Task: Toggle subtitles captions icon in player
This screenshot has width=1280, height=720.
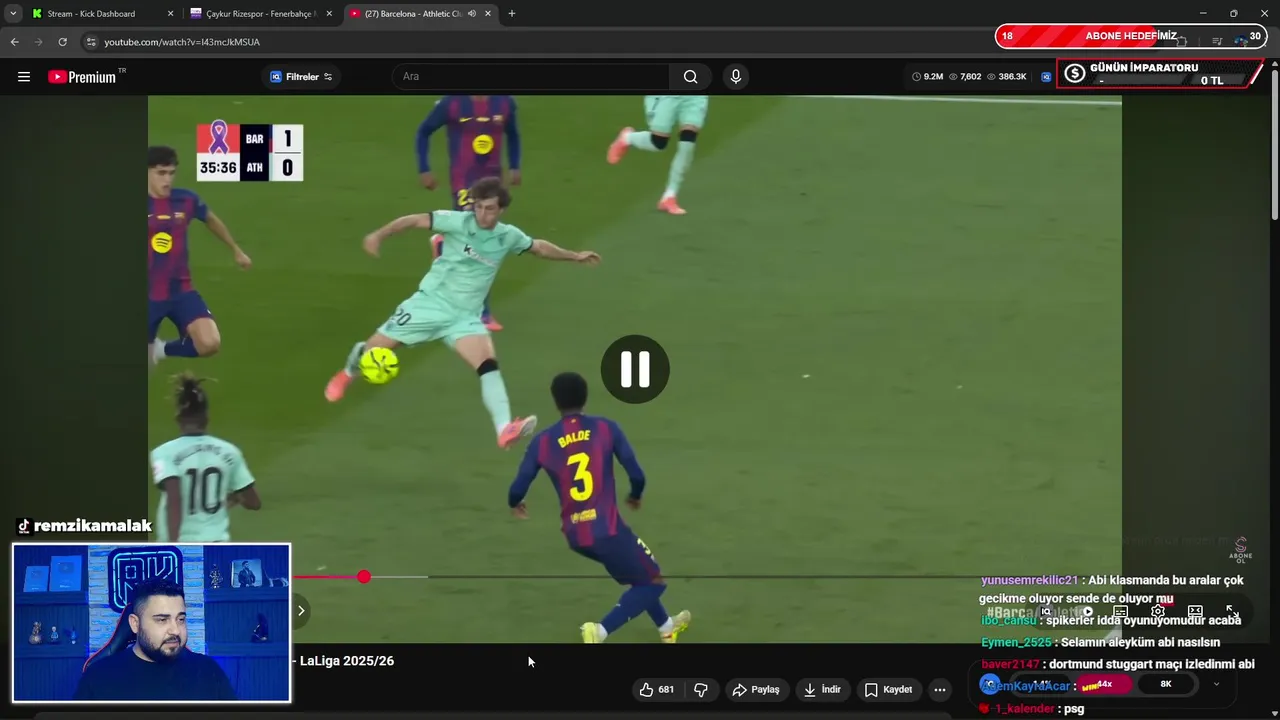Action: pyautogui.click(x=1120, y=611)
